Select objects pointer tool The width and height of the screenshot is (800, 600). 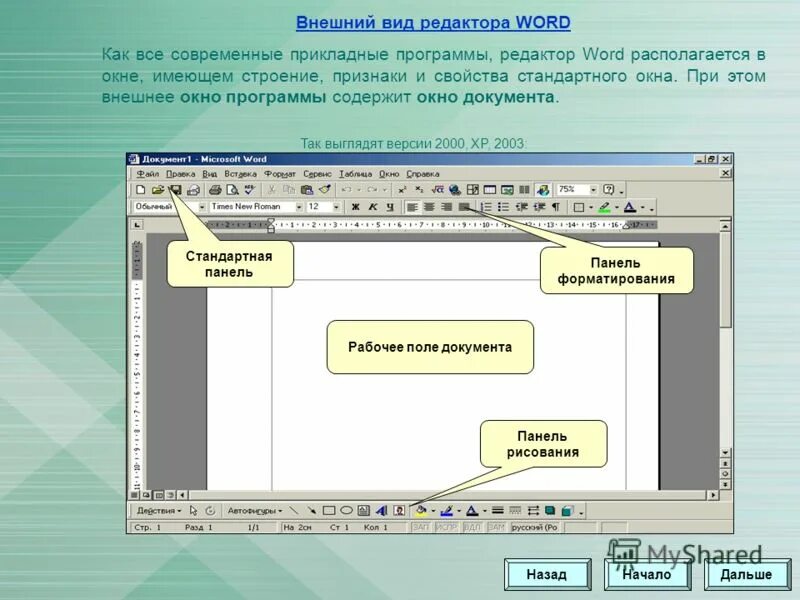[193, 510]
